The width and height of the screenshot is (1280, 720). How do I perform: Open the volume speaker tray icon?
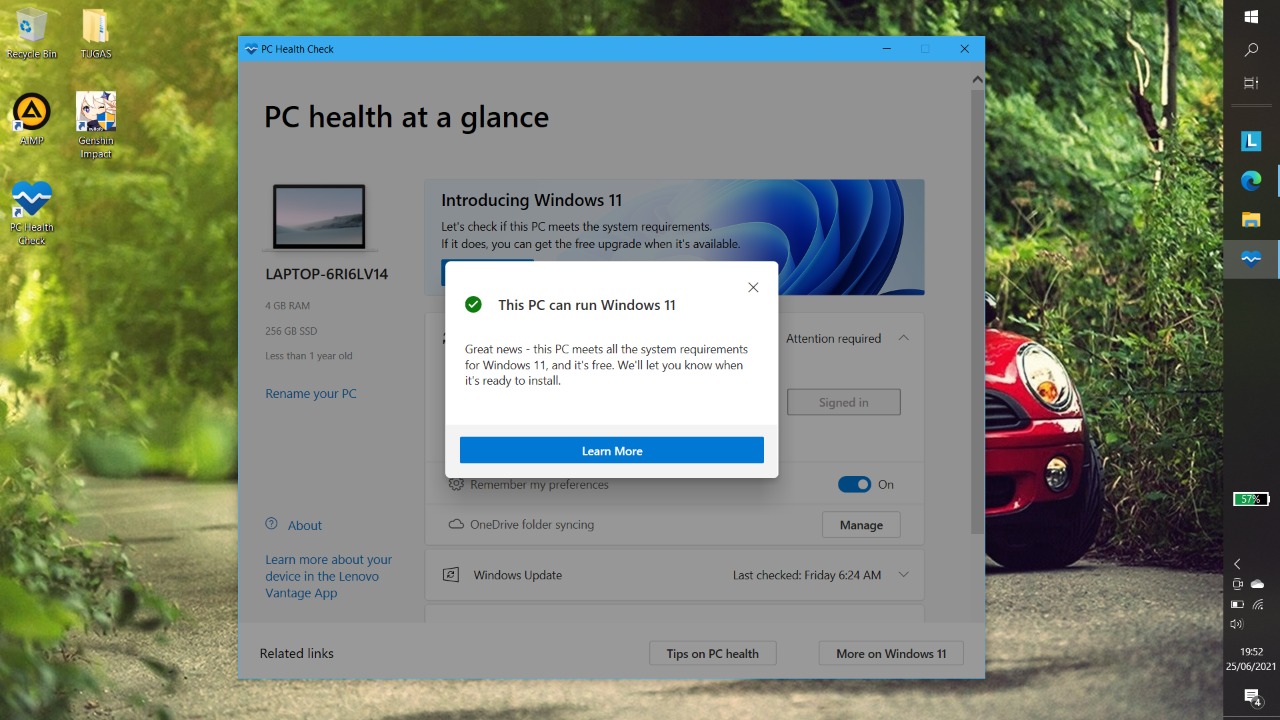1237,624
